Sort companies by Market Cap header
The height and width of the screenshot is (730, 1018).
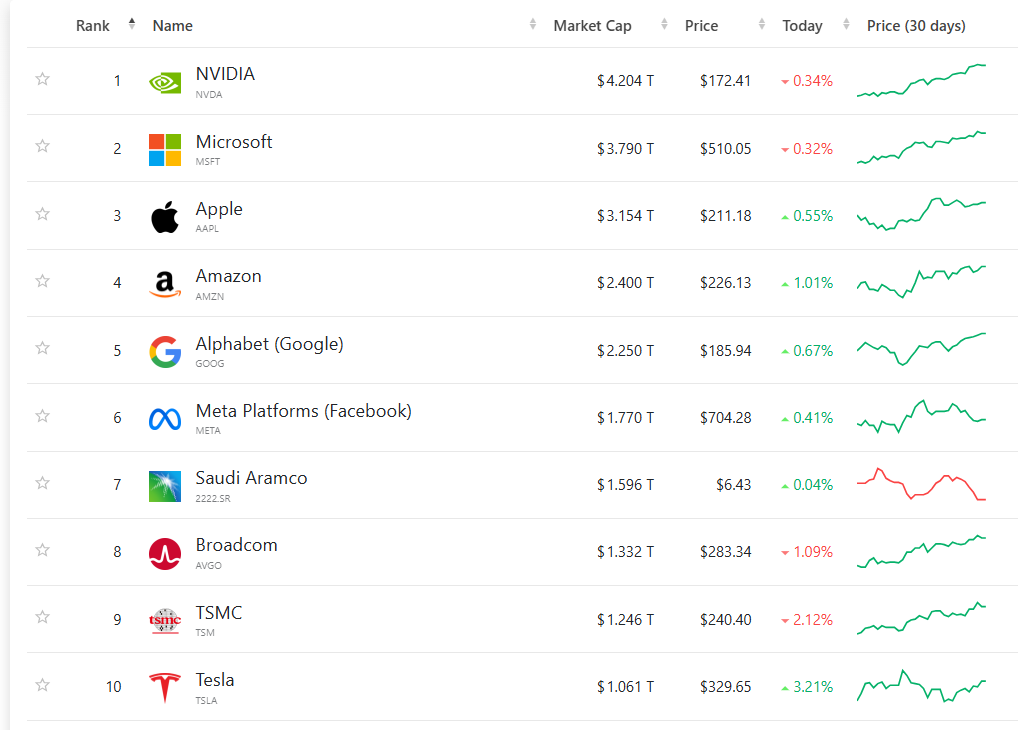click(x=592, y=26)
